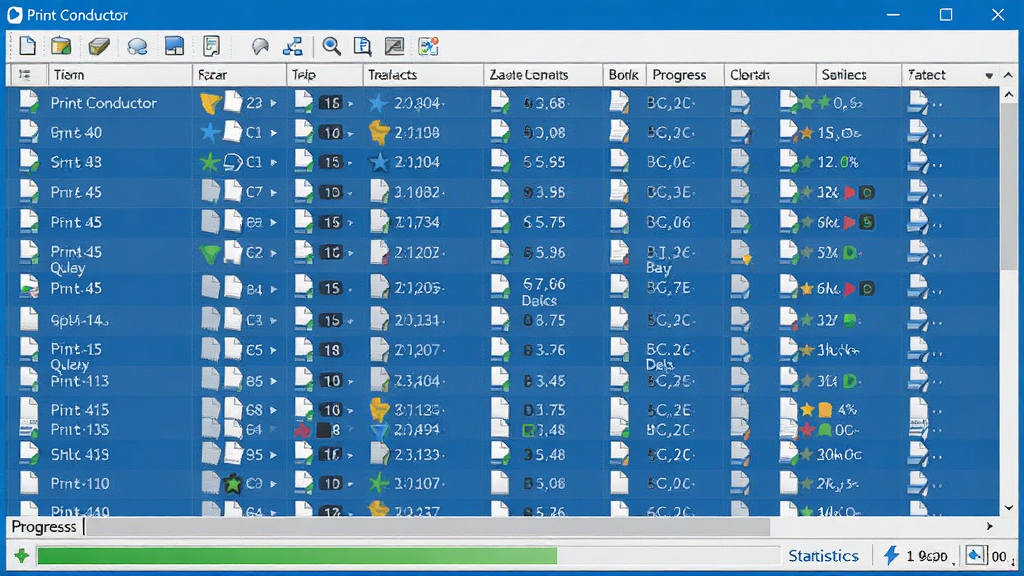Click the green star beside 3.0107
The image size is (1024, 576).
pyautogui.click(x=378, y=484)
